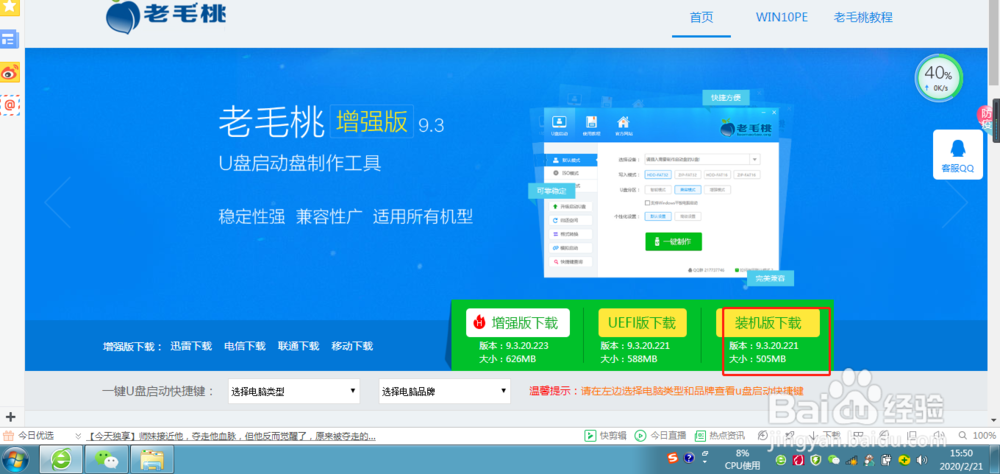The height and width of the screenshot is (474, 1000).
Task: Open the 客服QQ support widget
Action: coord(958,156)
